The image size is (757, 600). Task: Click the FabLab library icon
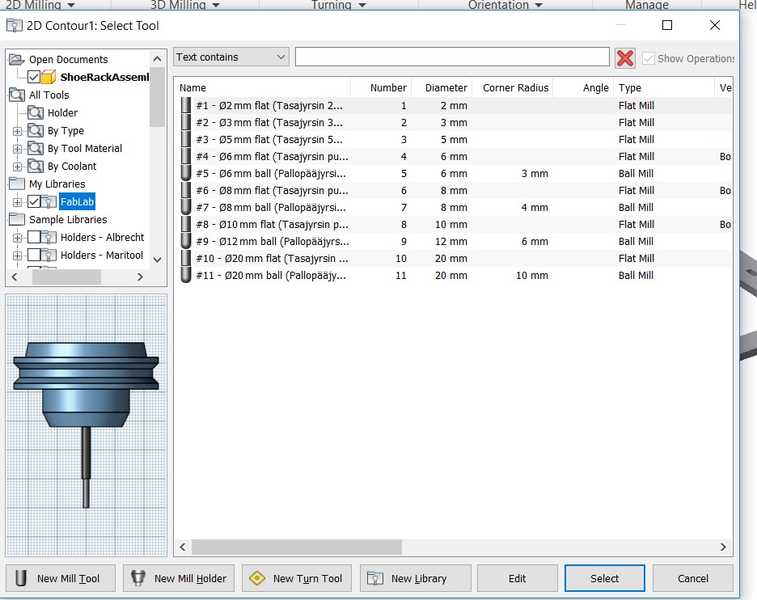pyautogui.click(x=49, y=201)
